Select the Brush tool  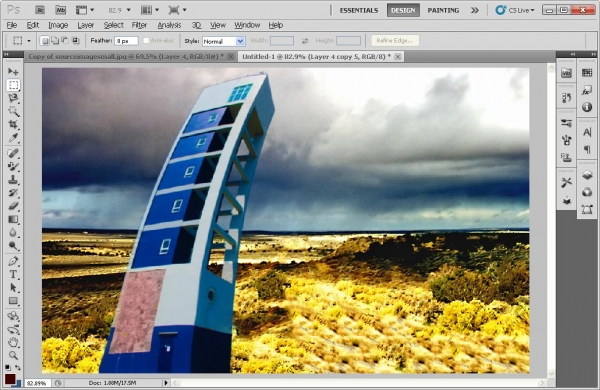point(13,166)
